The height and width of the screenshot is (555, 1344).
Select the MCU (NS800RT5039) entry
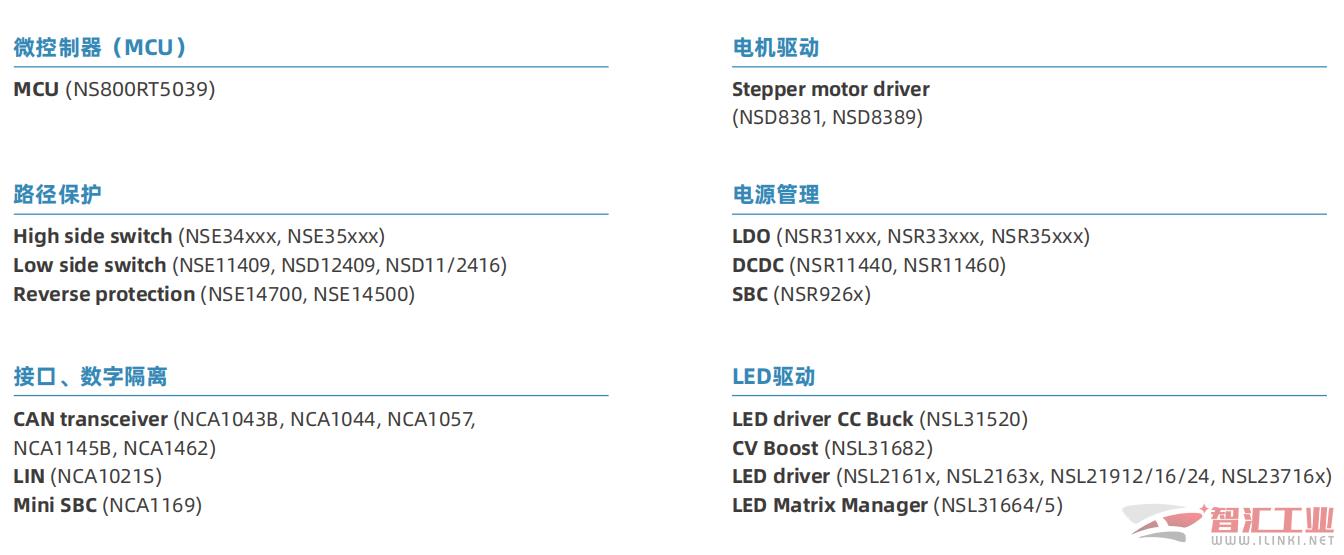[x=114, y=89]
